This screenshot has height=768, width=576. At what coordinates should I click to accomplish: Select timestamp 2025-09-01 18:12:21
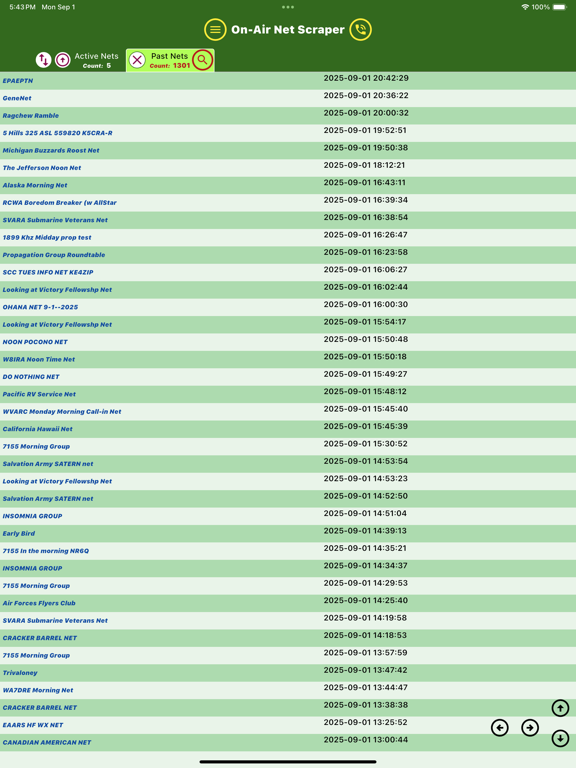364,165
